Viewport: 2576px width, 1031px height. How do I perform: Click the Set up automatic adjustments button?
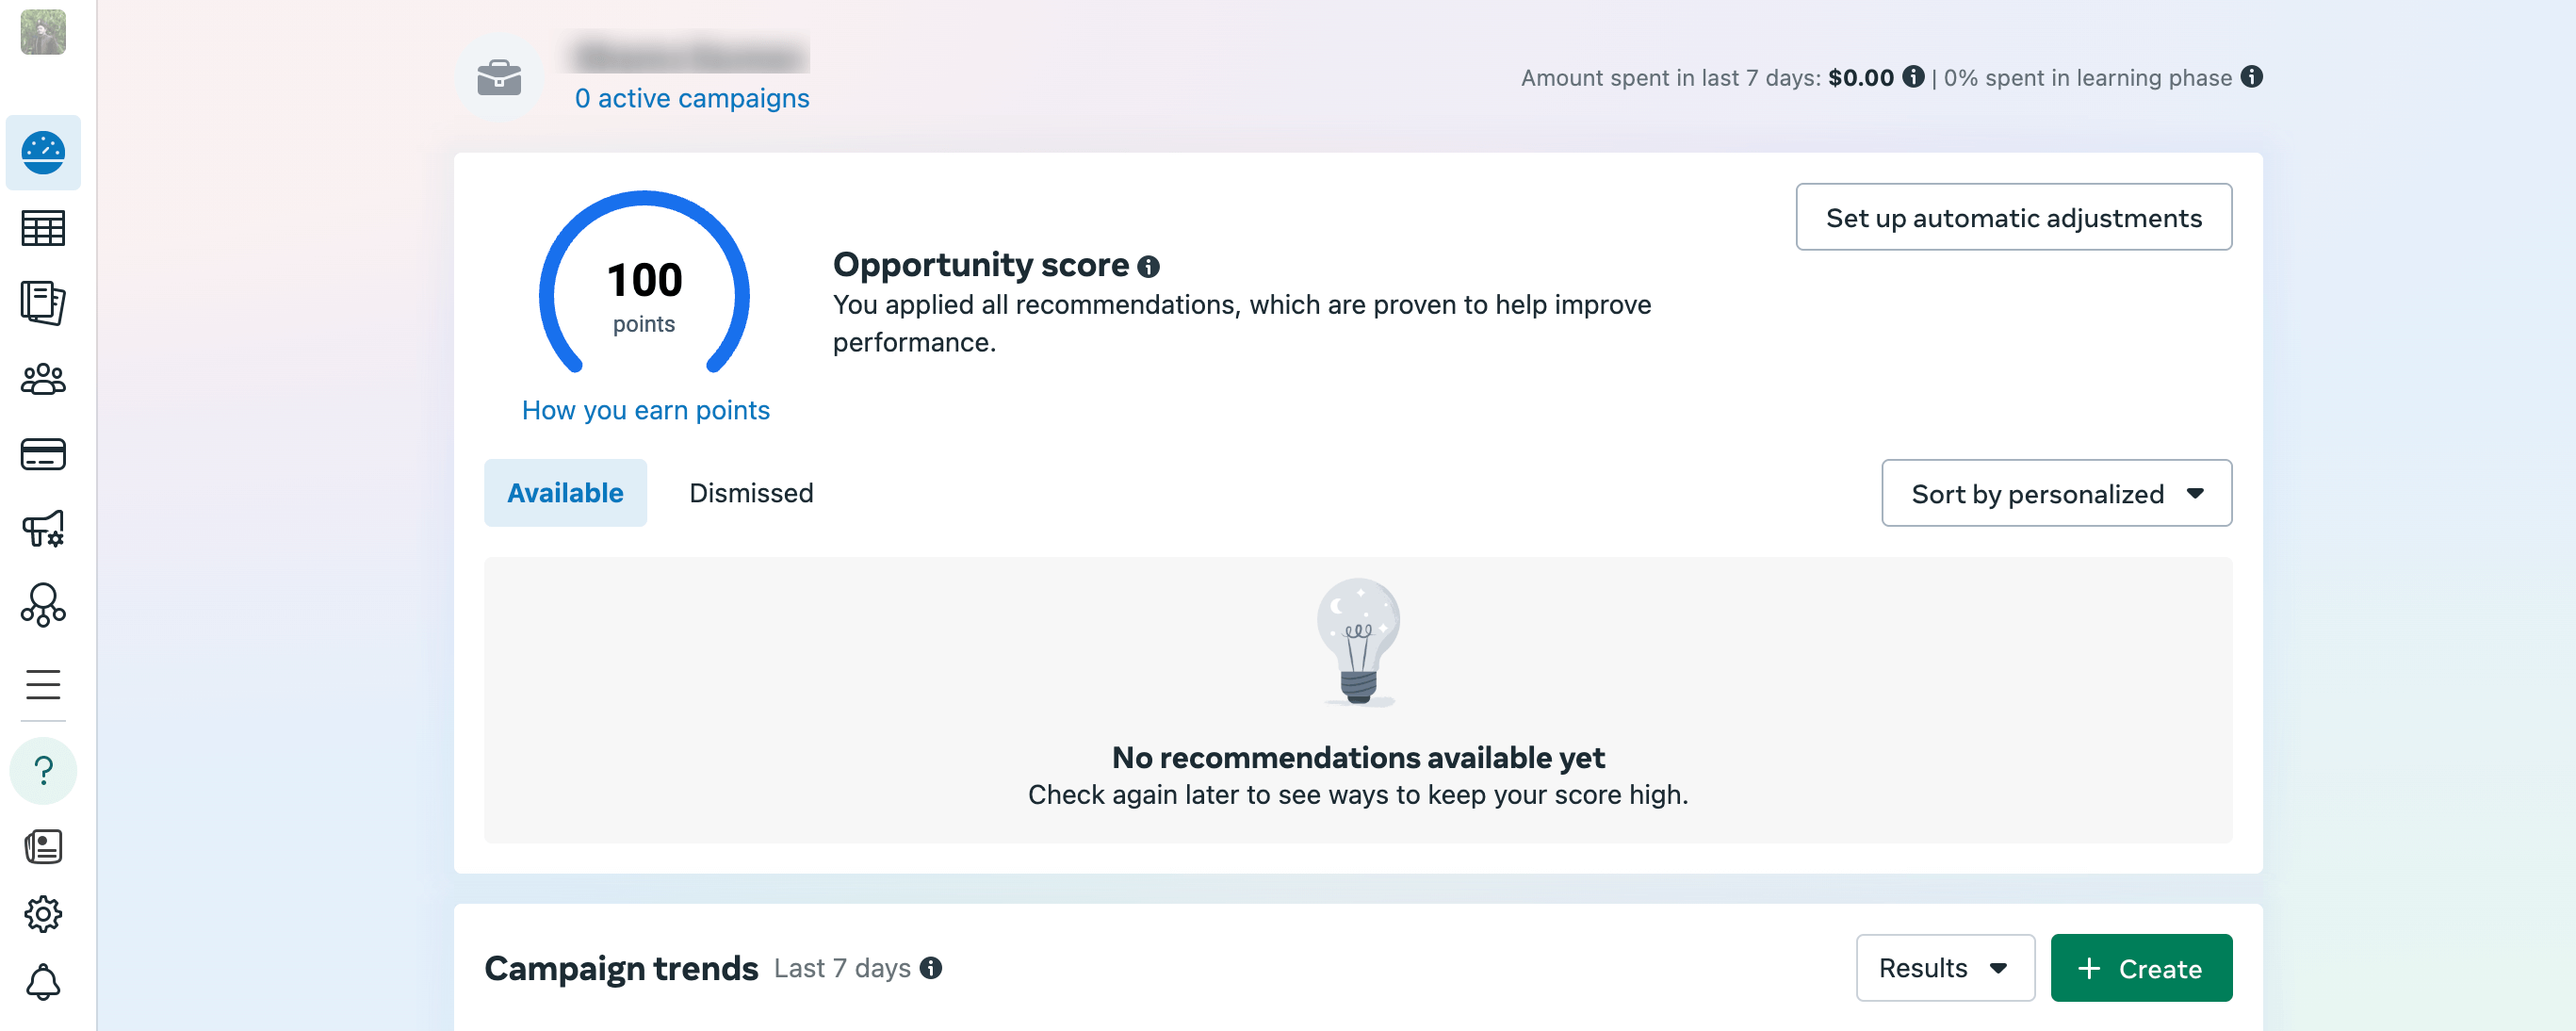(2013, 216)
